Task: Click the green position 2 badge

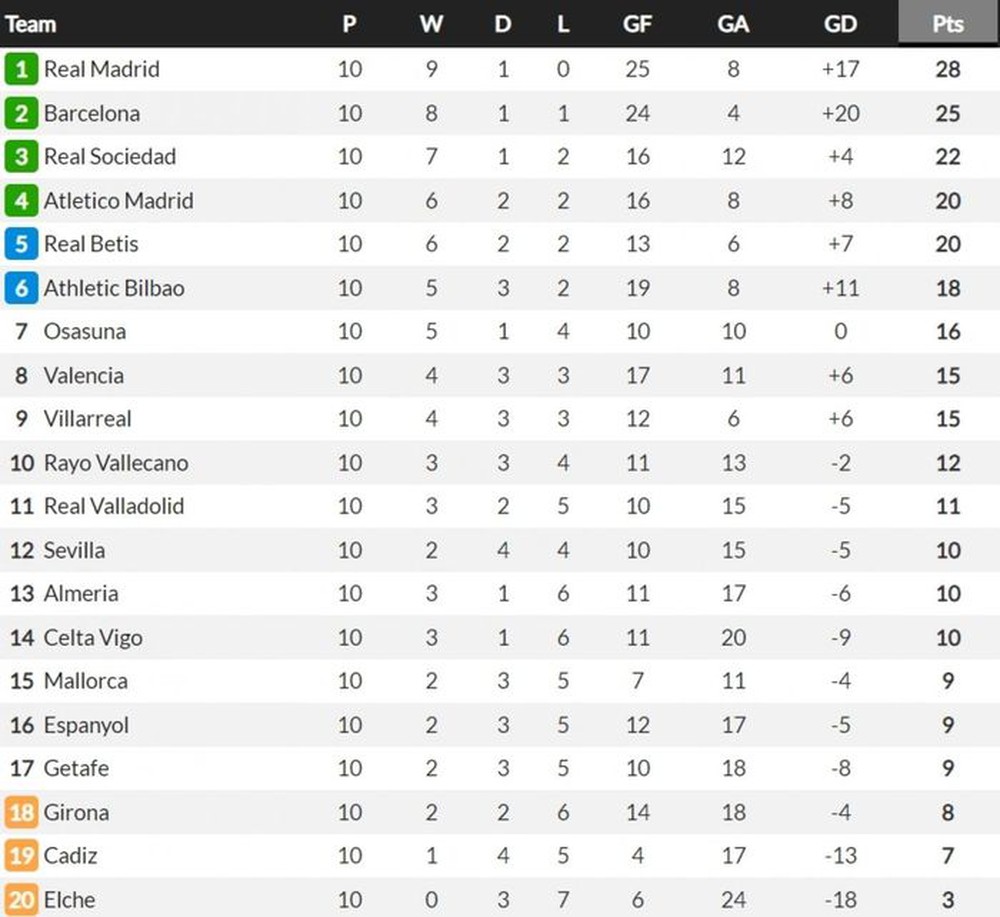Action: (21, 114)
